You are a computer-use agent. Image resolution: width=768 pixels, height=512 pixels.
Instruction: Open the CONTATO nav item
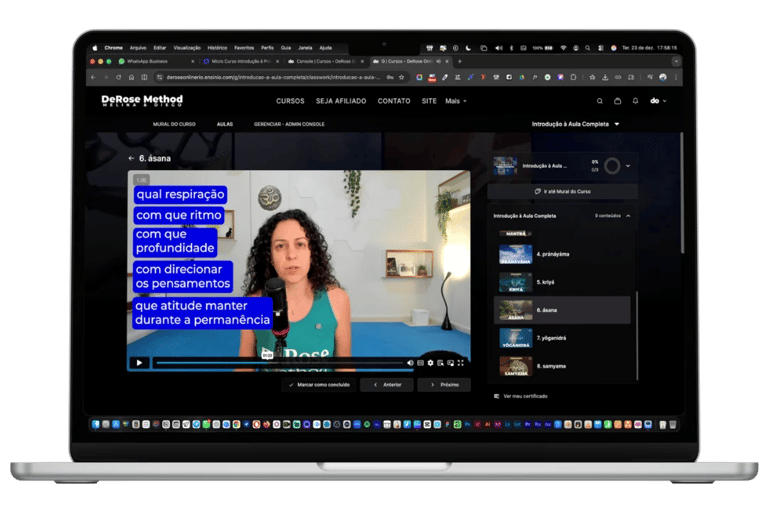394,101
